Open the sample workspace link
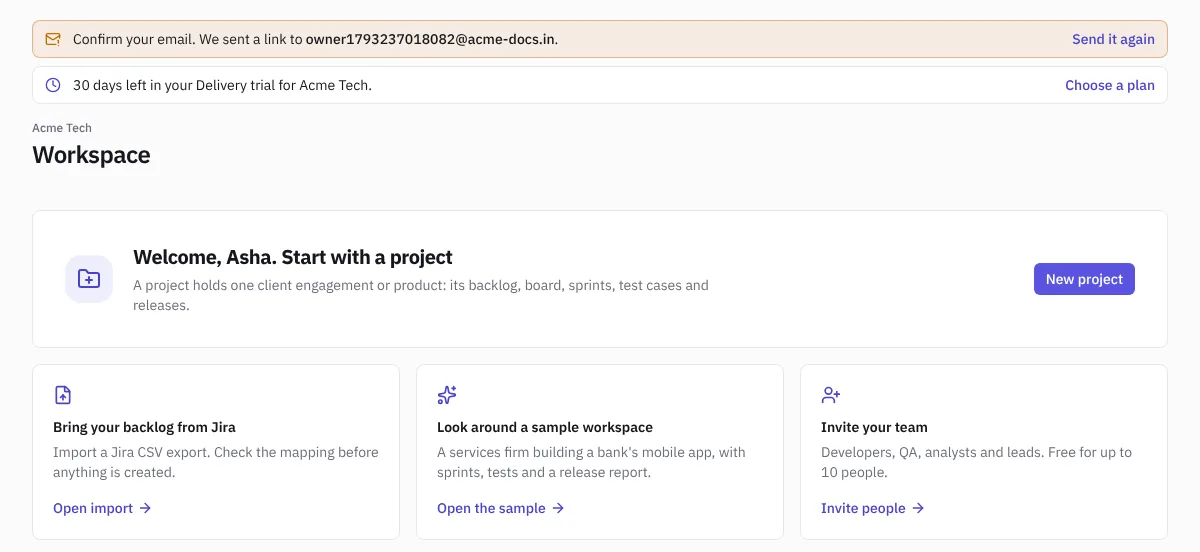 501,508
